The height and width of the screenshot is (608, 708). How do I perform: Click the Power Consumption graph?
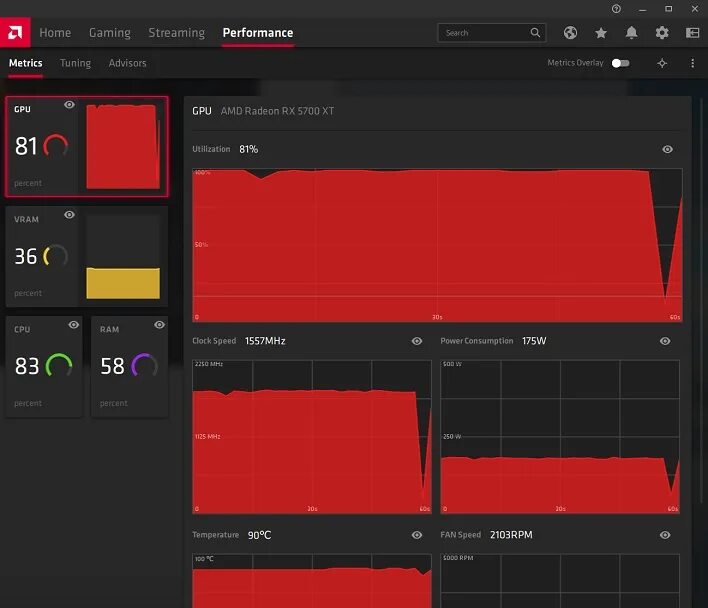coord(560,436)
